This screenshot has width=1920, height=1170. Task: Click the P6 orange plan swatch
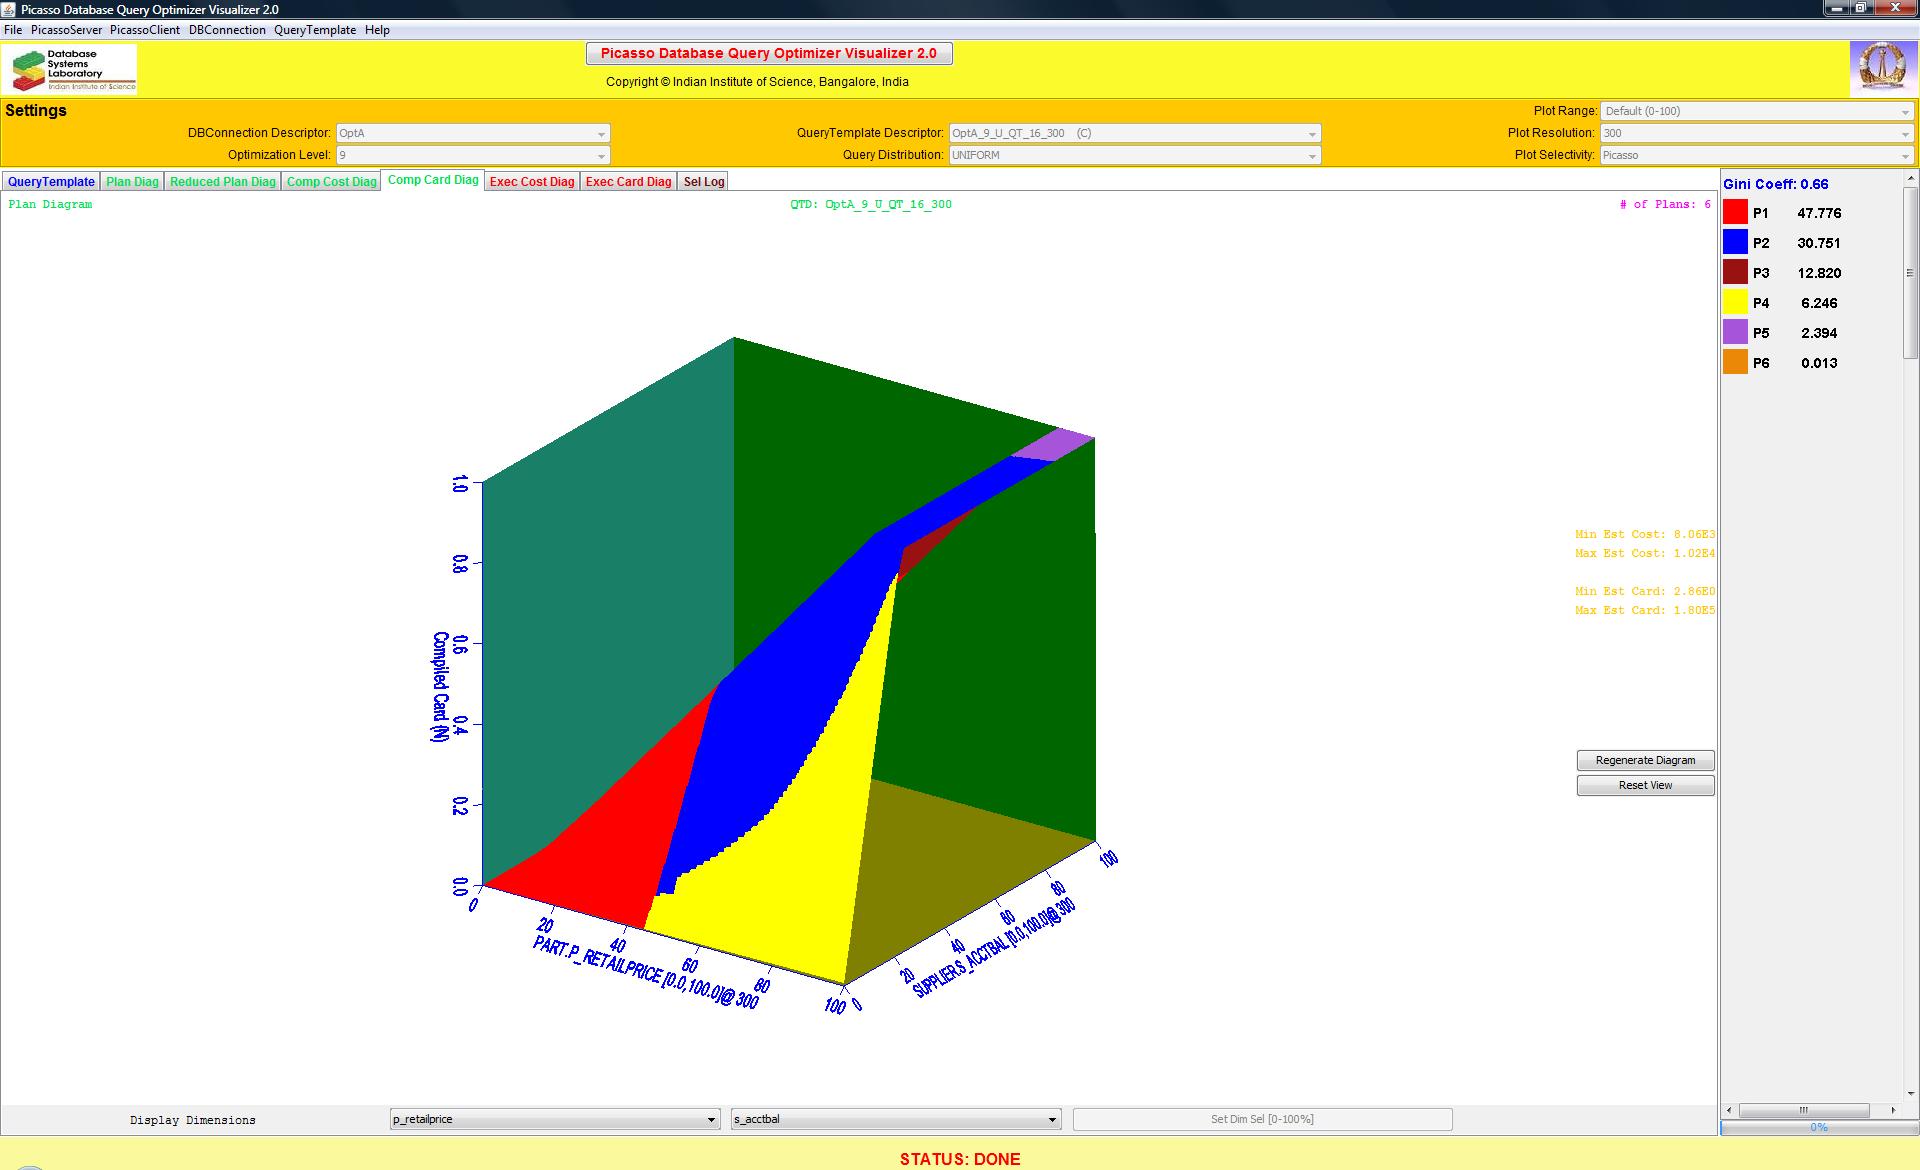[1735, 362]
